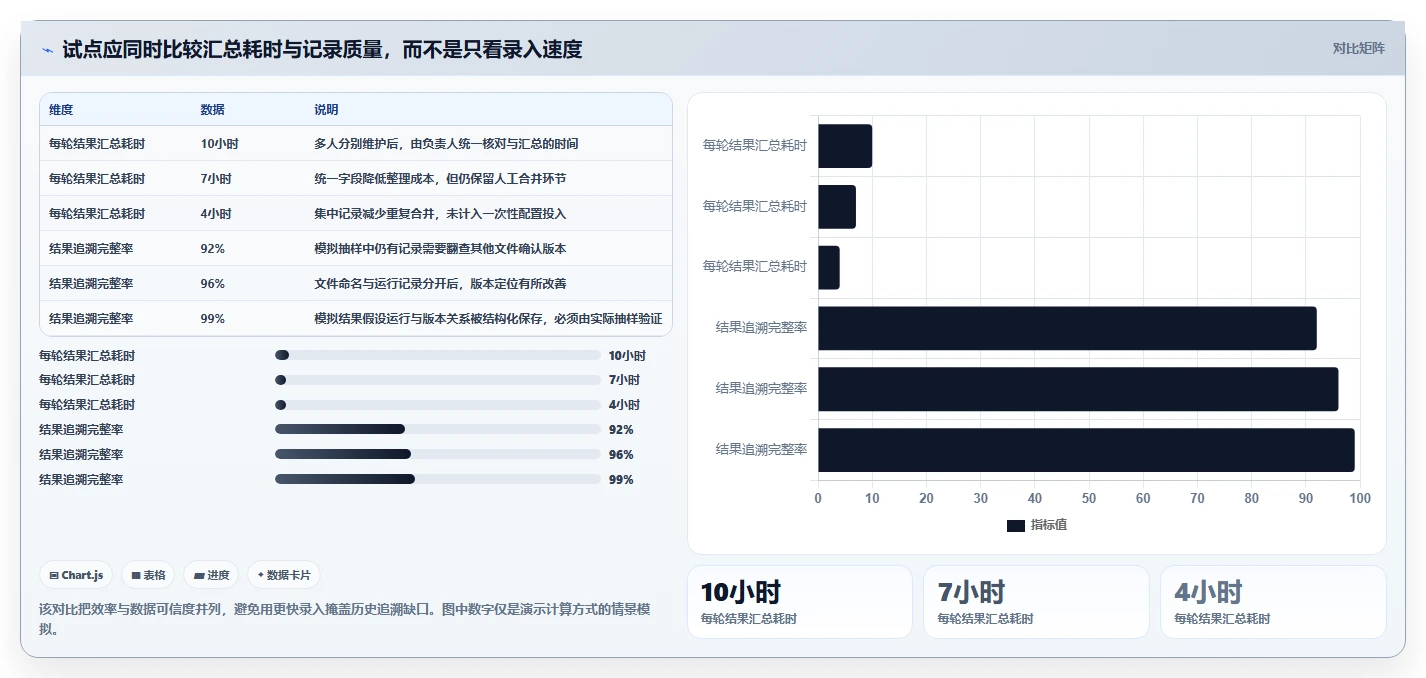1426x678 pixels.
Task: Click description starting 文件命名与运行记录分开后
Action: pos(440,284)
